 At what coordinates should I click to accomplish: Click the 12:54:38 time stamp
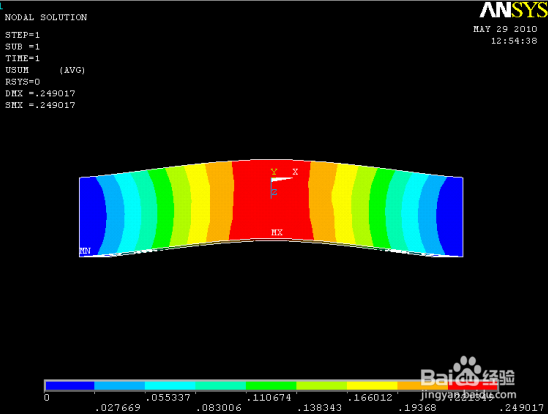tap(514, 41)
